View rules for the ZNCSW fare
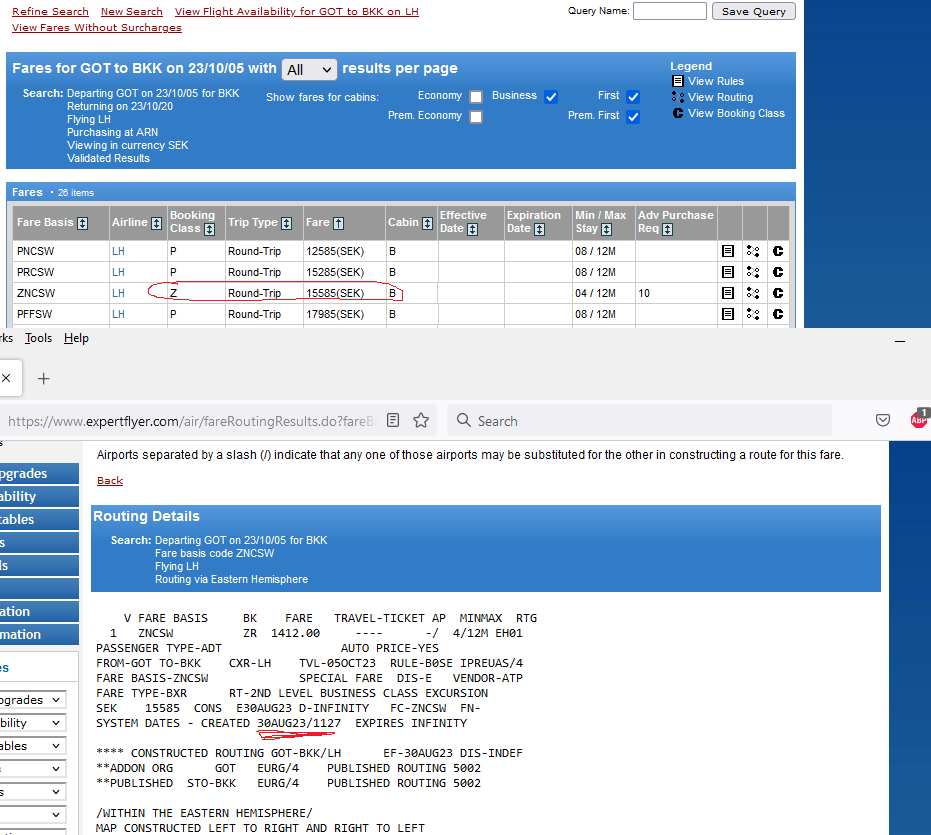 point(730,293)
